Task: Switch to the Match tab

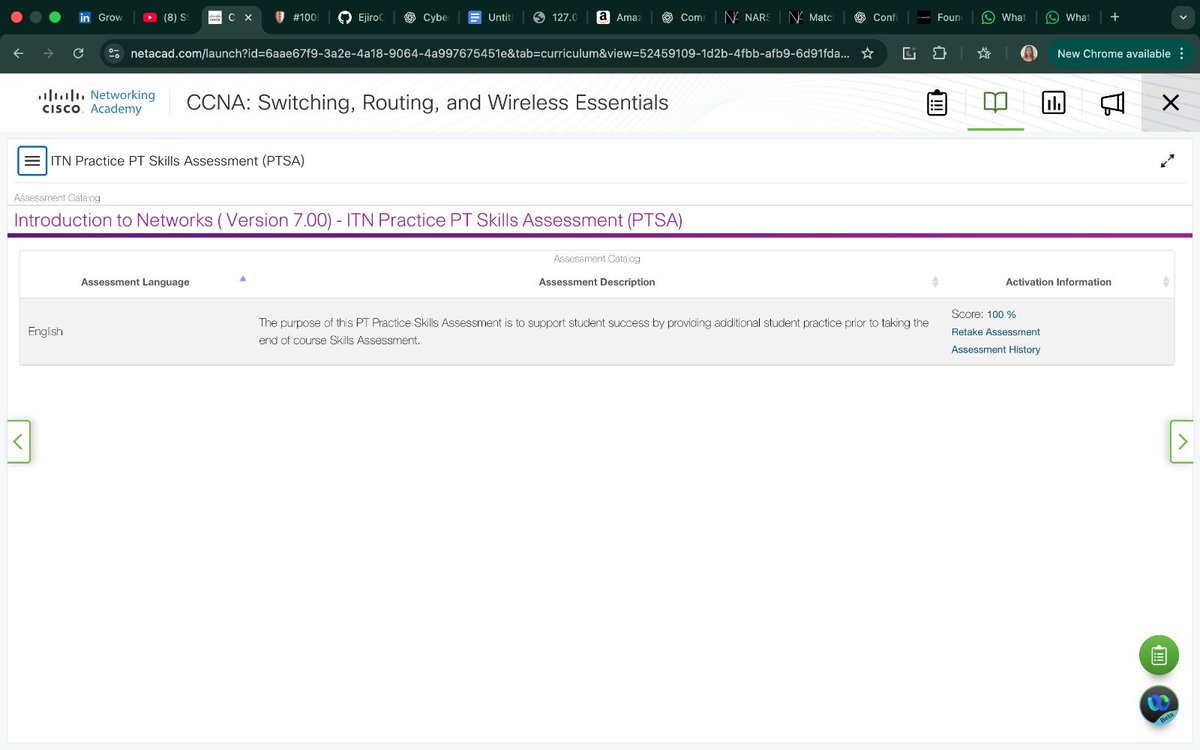Action: click(811, 17)
